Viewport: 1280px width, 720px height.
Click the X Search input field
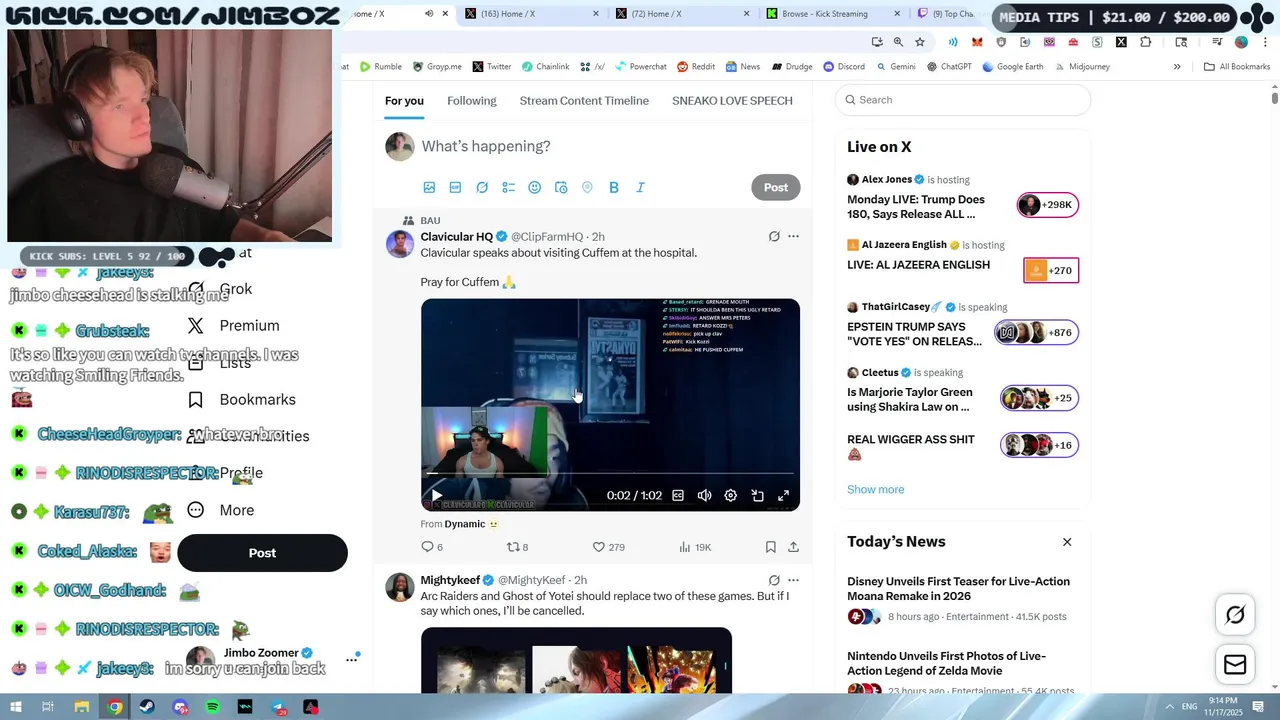[962, 100]
